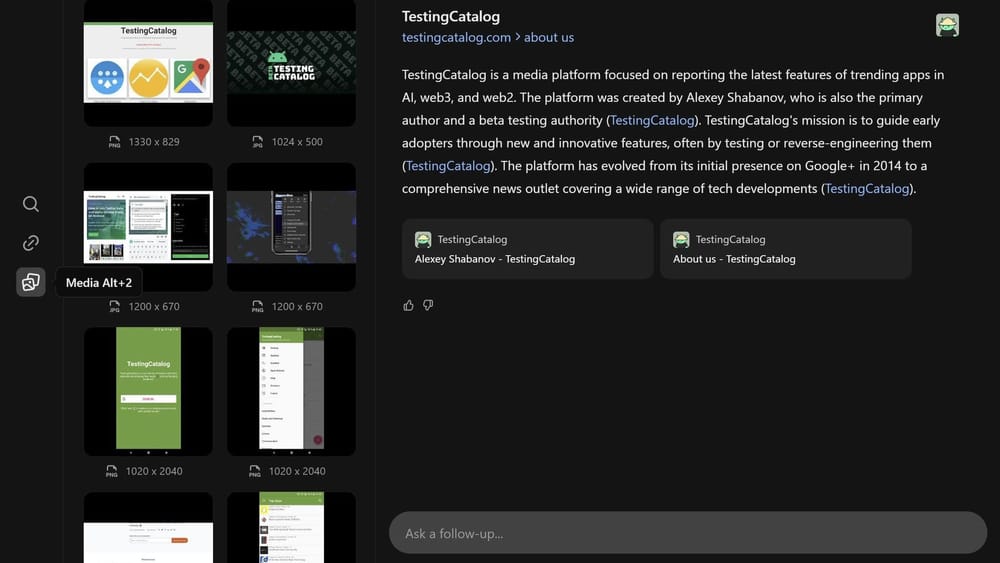Open the Alexey Shabanov - TestingCatalog source card
Viewport: 1000px width, 563px height.
pyautogui.click(x=527, y=249)
